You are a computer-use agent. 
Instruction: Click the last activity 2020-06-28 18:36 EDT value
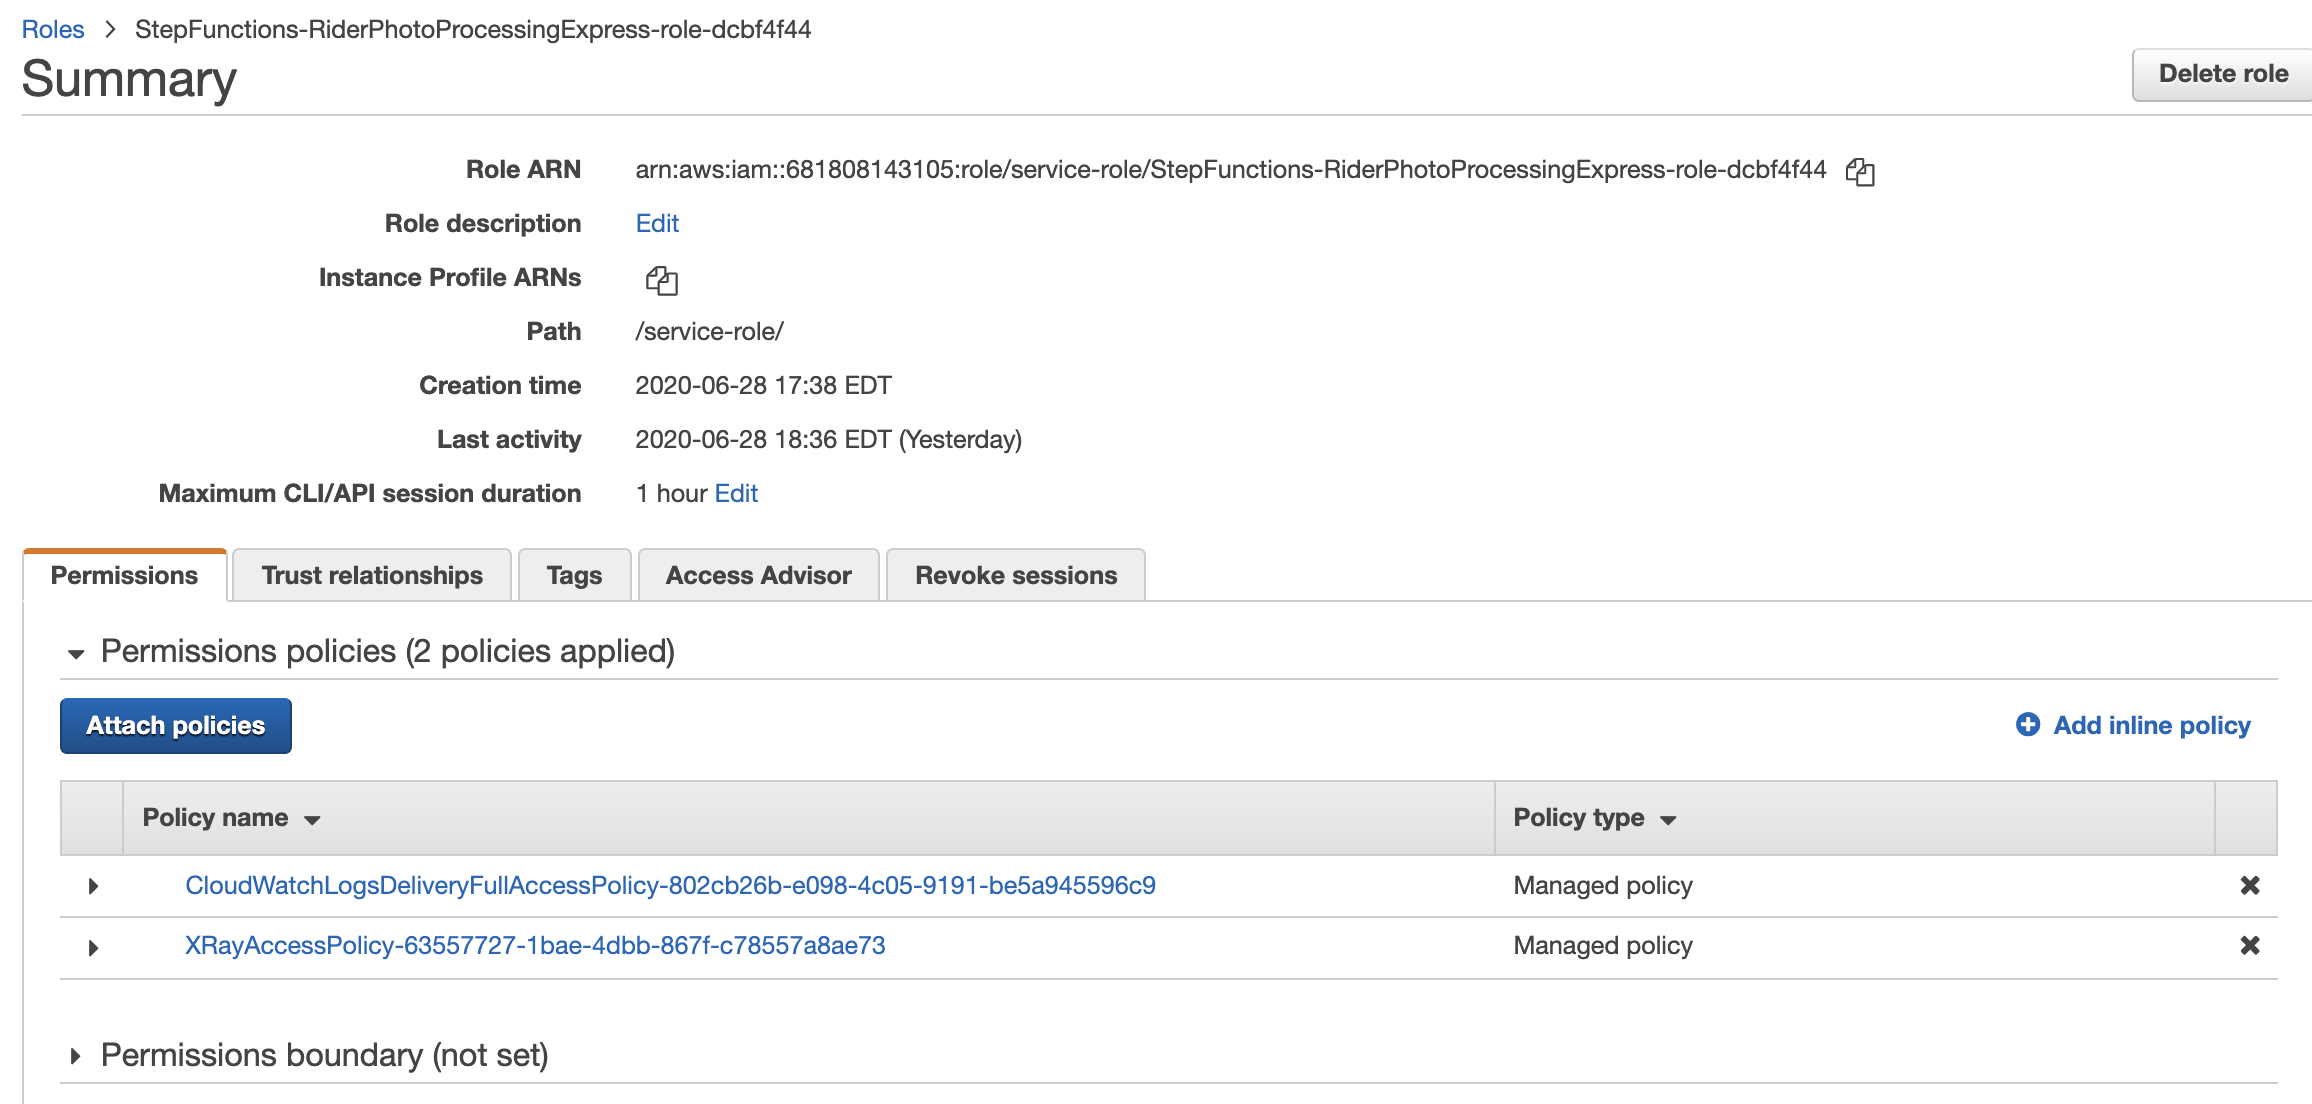[x=829, y=439]
